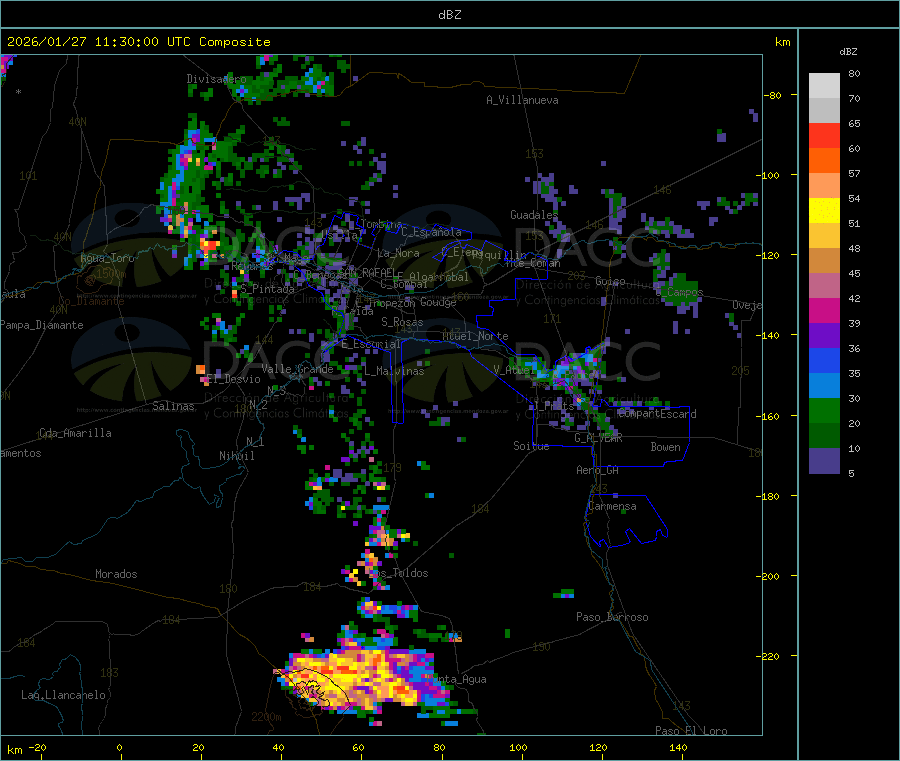Click the L_Malvinas map label

394,371
